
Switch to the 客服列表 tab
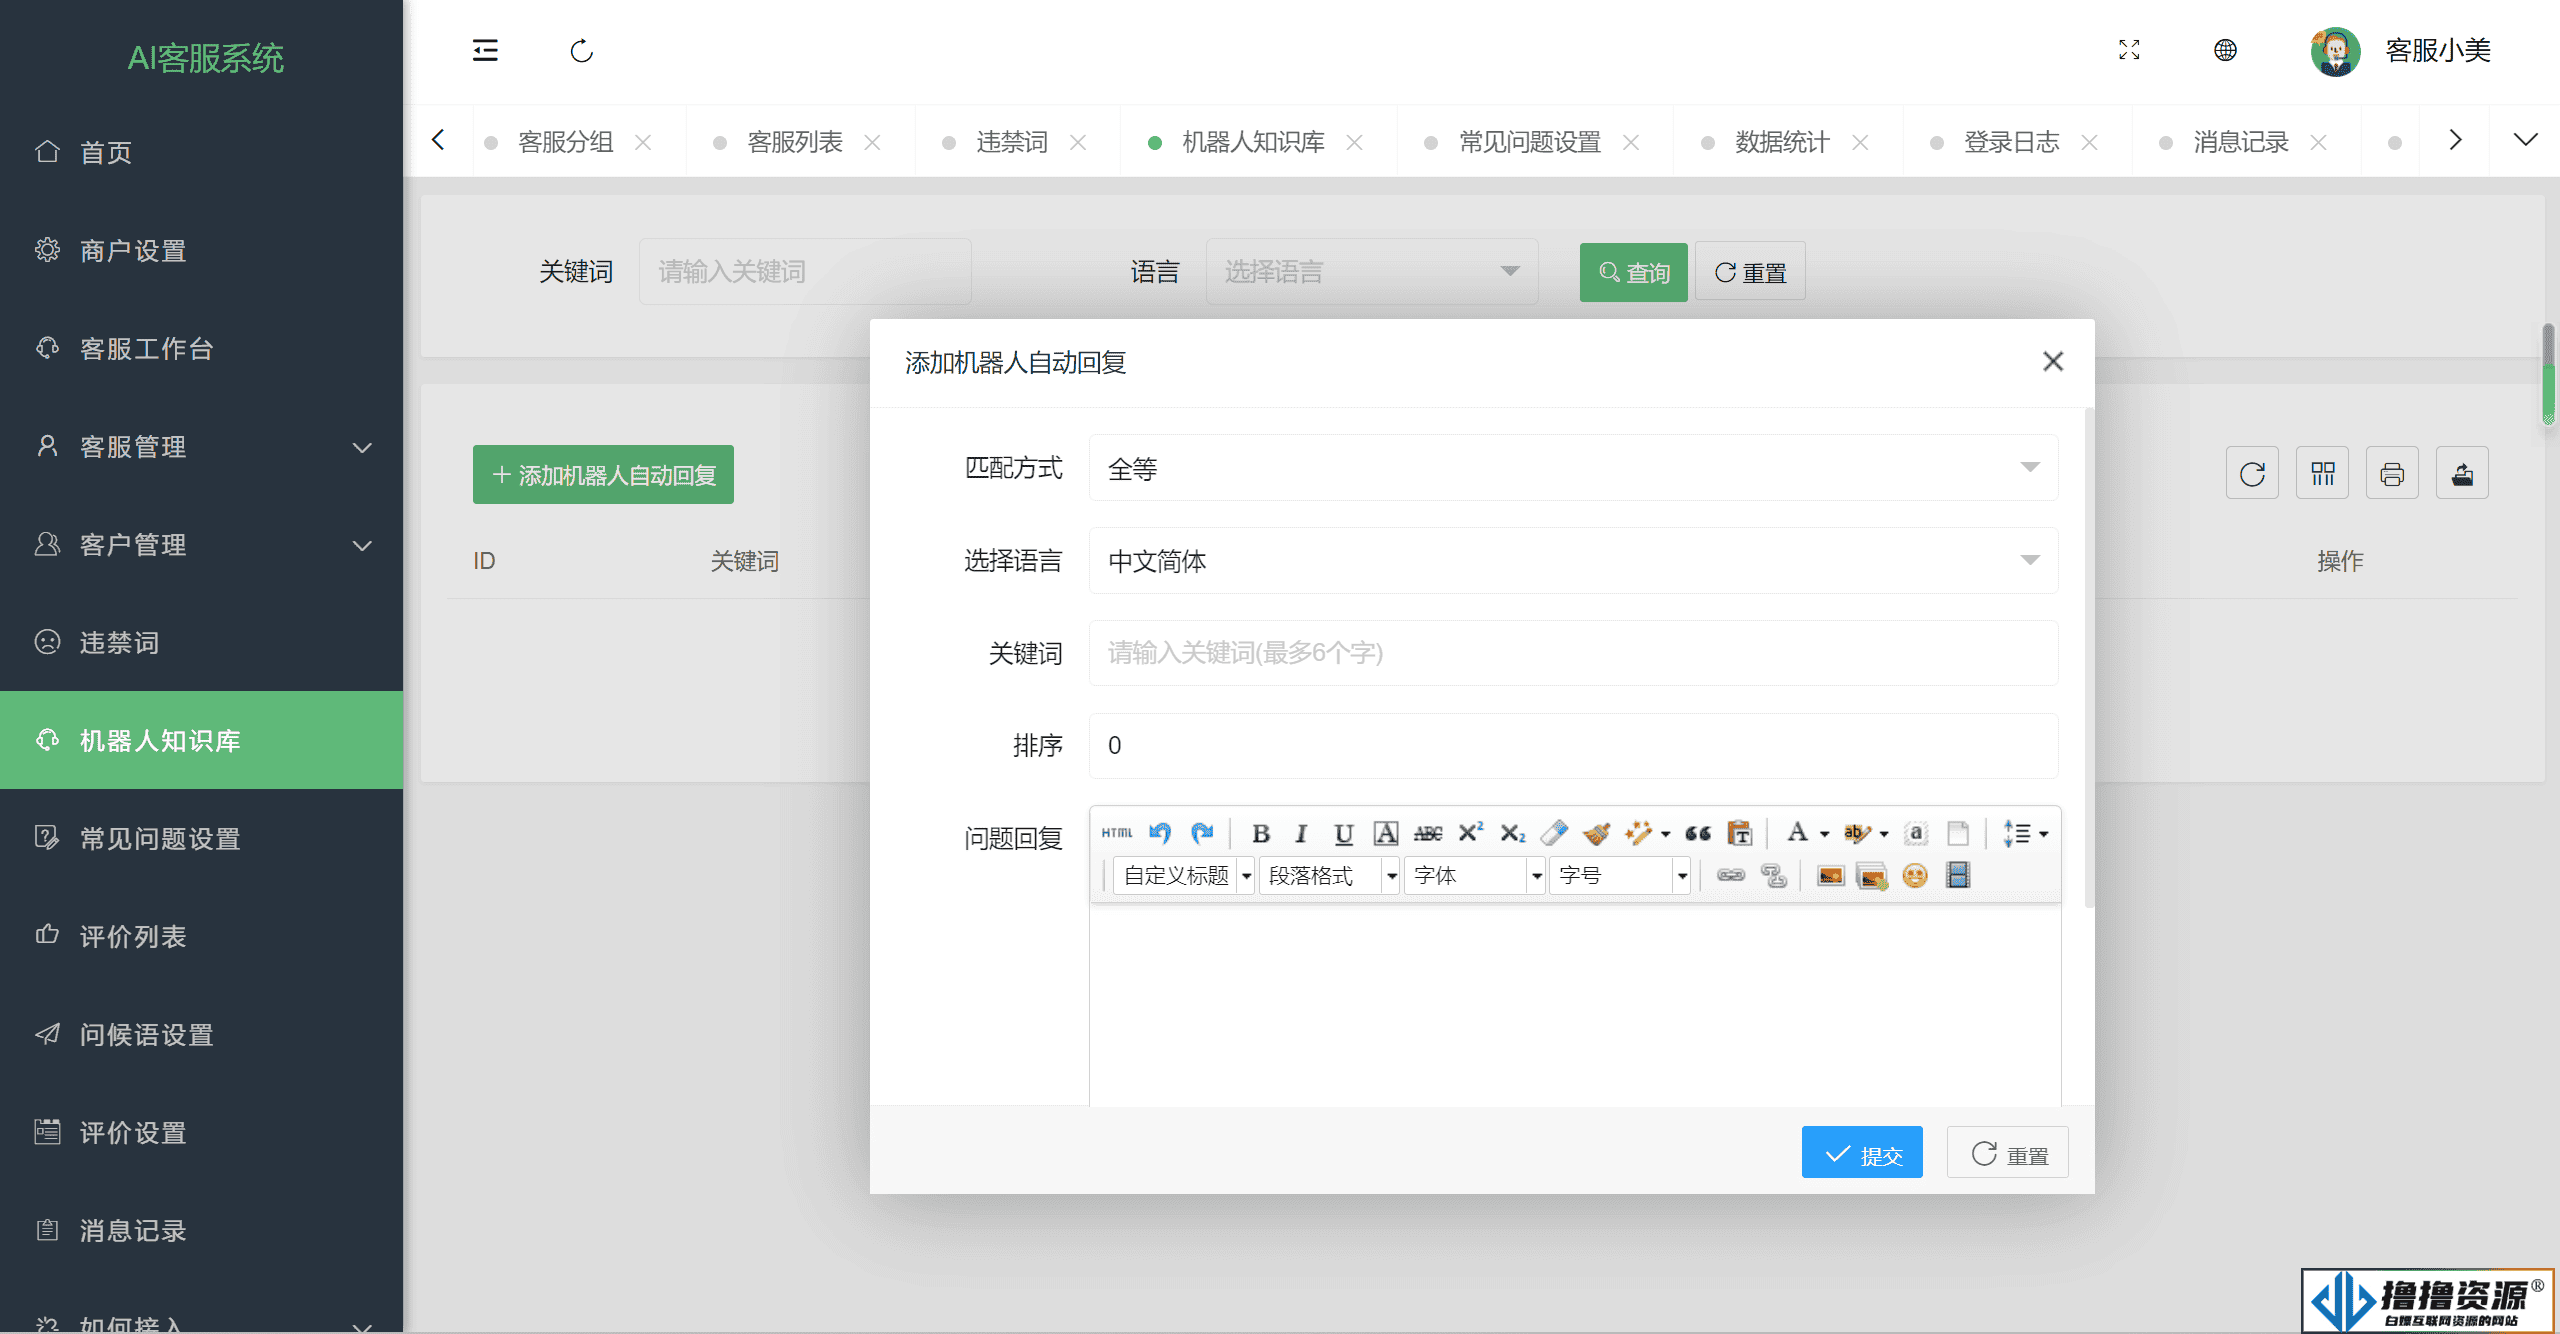[x=795, y=142]
